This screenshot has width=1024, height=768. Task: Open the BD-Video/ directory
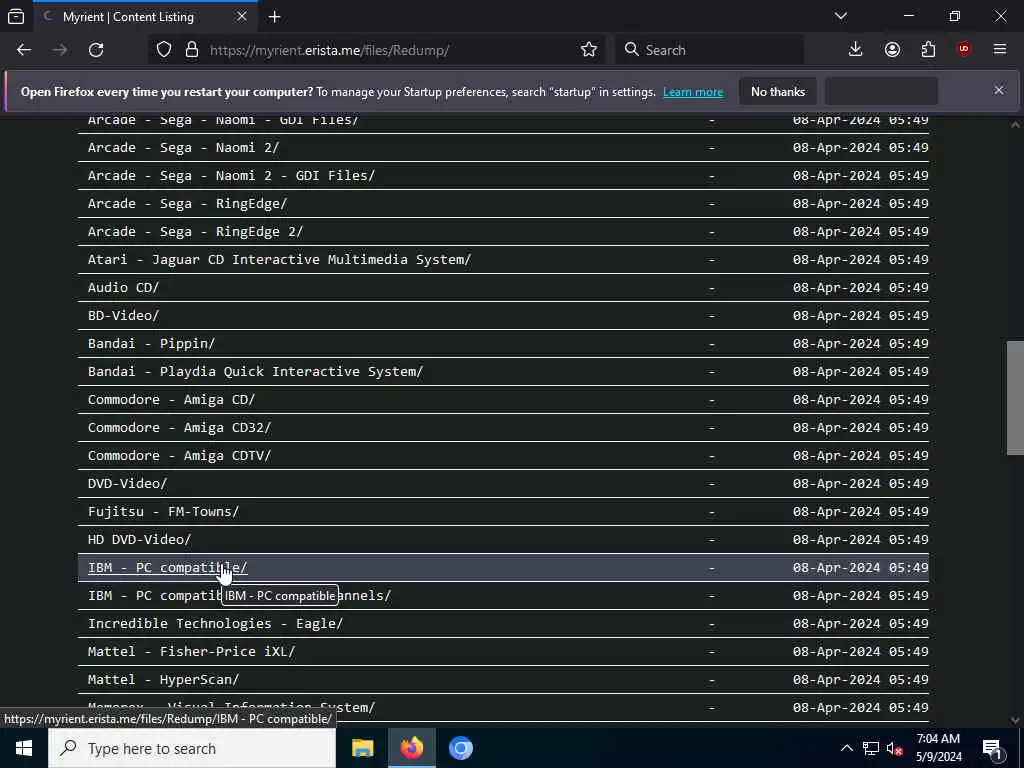point(123,316)
